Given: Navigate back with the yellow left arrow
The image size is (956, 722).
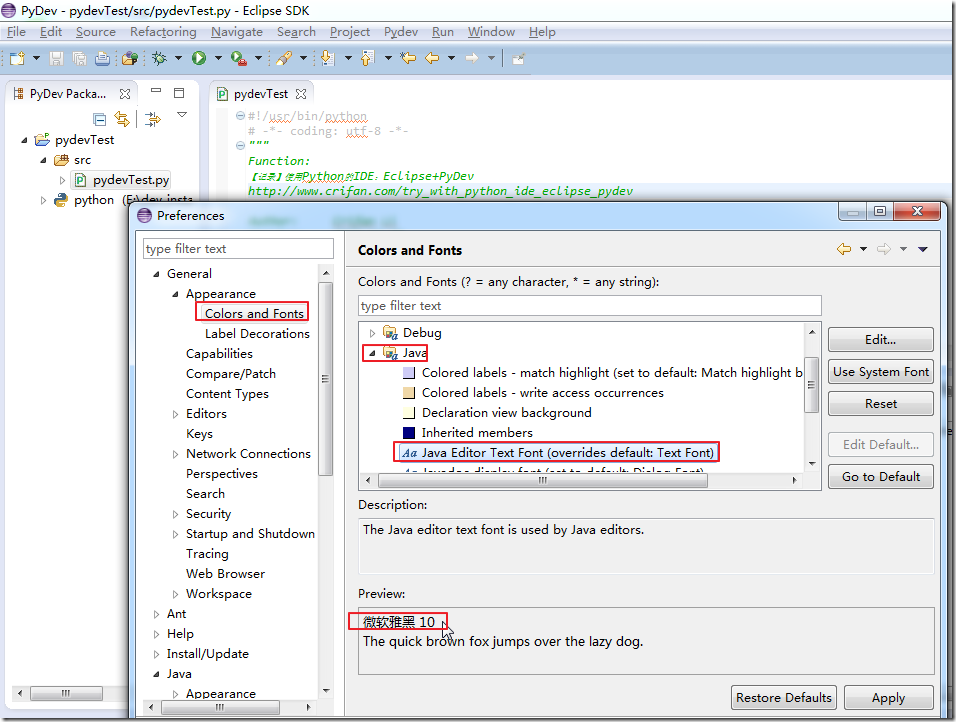Looking at the screenshot, I should click(432, 59).
